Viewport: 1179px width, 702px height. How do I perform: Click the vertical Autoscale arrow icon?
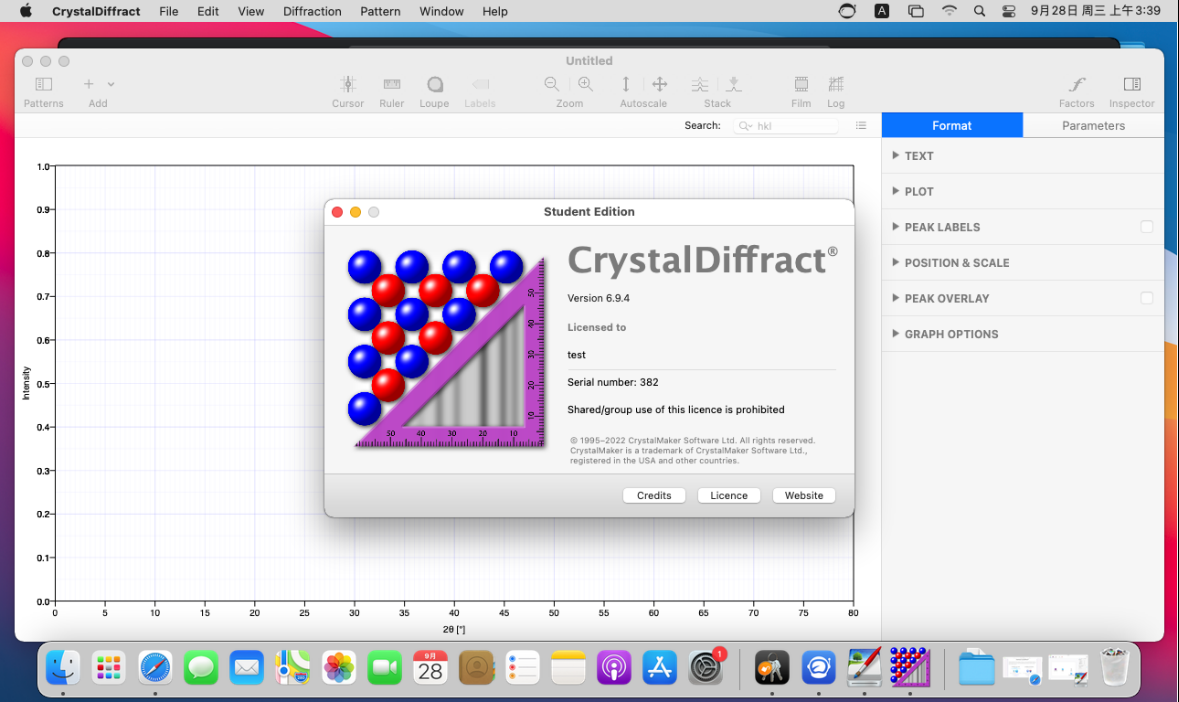point(626,84)
